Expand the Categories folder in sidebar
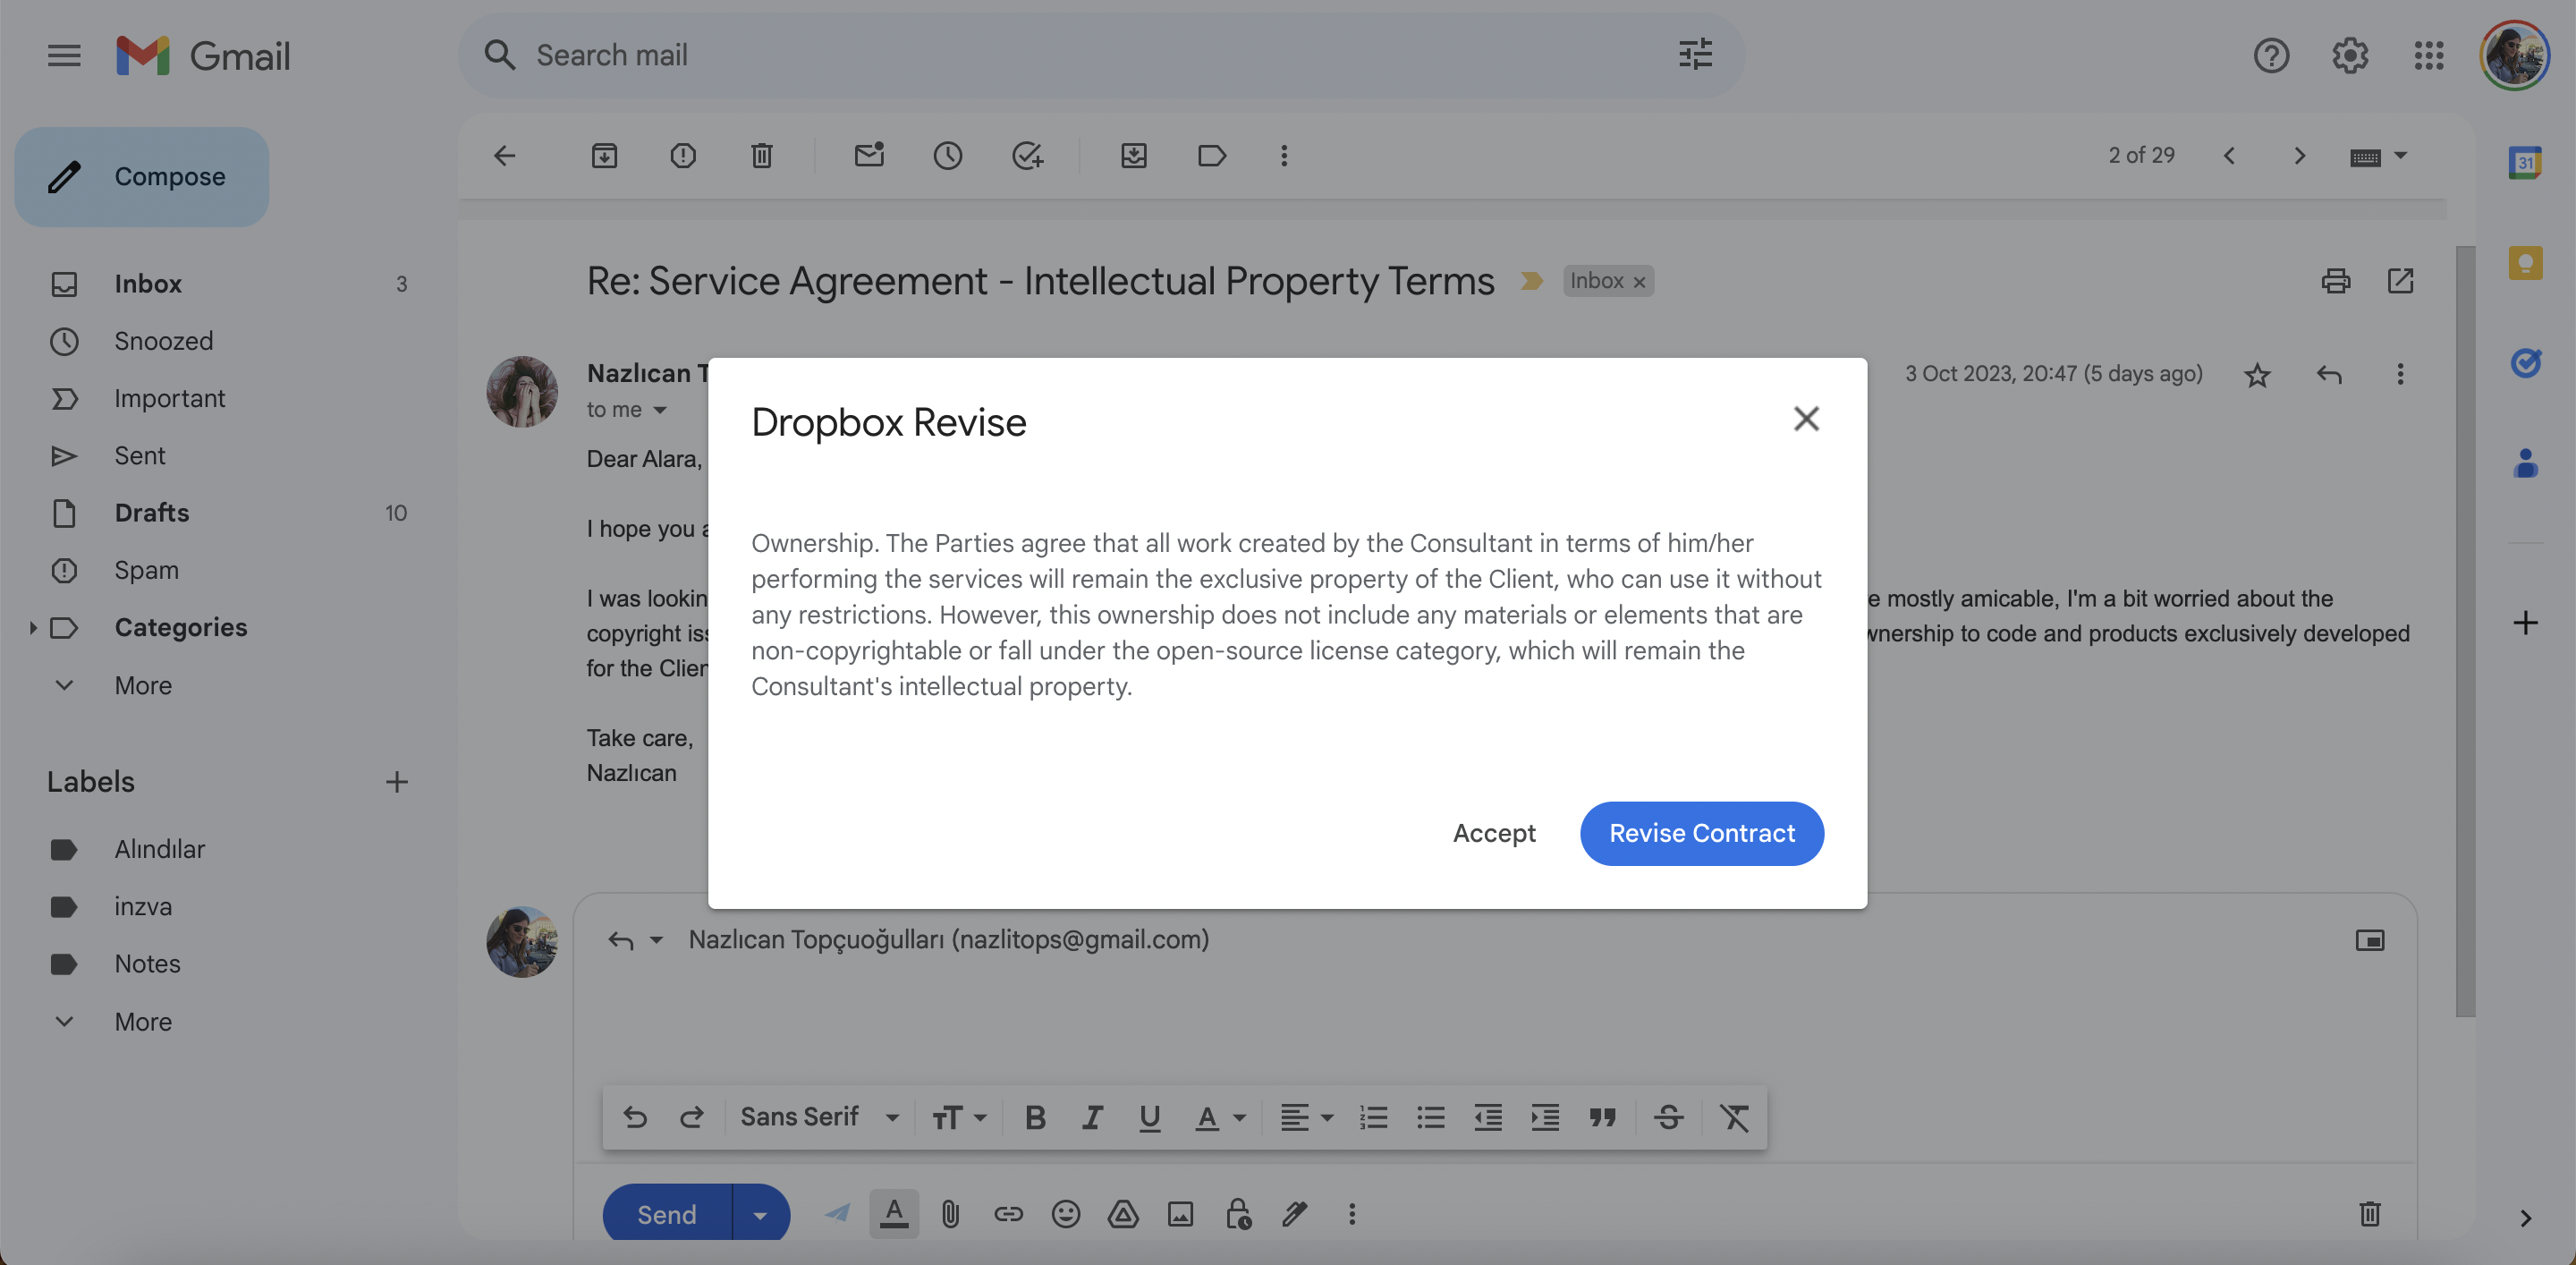 click(x=33, y=628)
